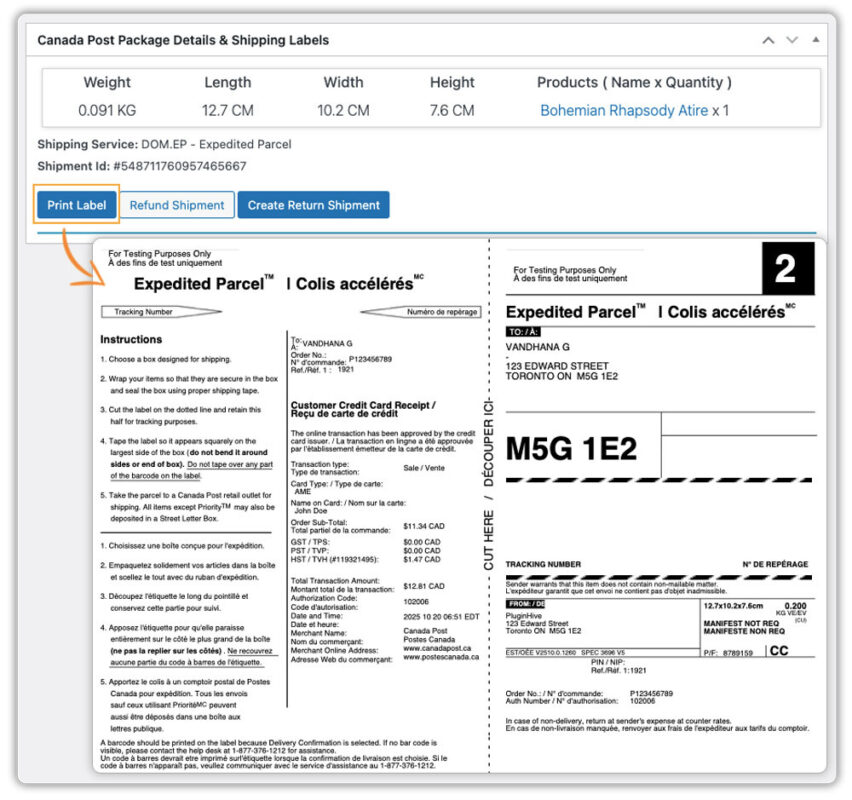Viewport: 852px width, 800px height.
Task: Open the Bohemian Rhapsody Atire product link
Action: [624, 110]
